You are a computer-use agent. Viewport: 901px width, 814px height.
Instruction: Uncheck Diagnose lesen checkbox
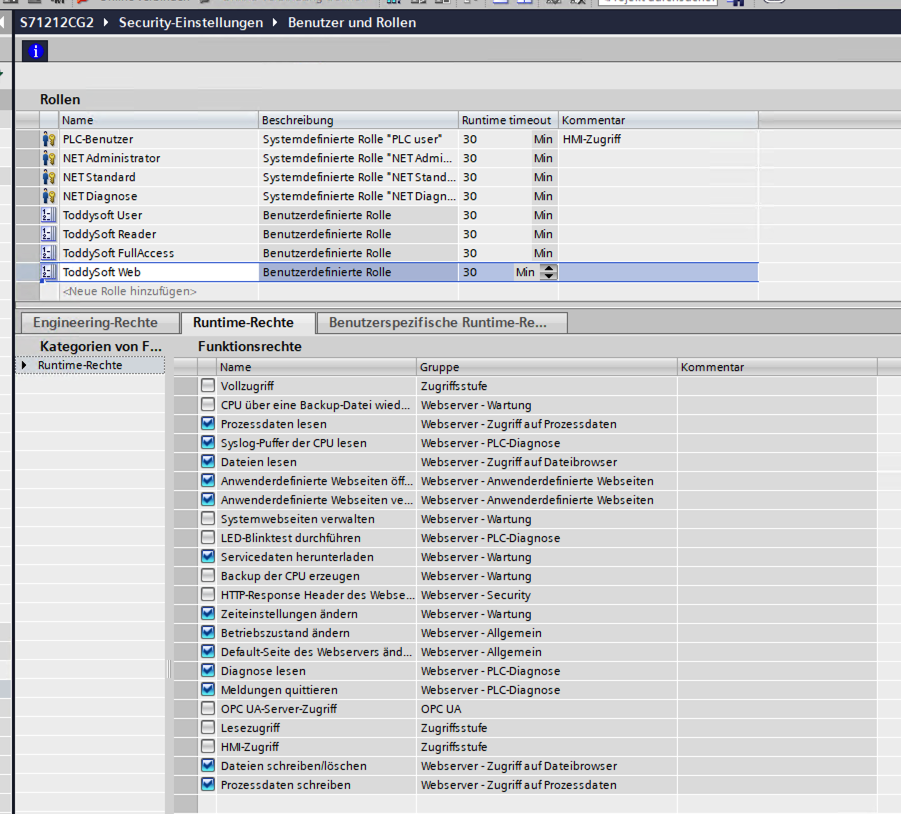click(208, 670)
